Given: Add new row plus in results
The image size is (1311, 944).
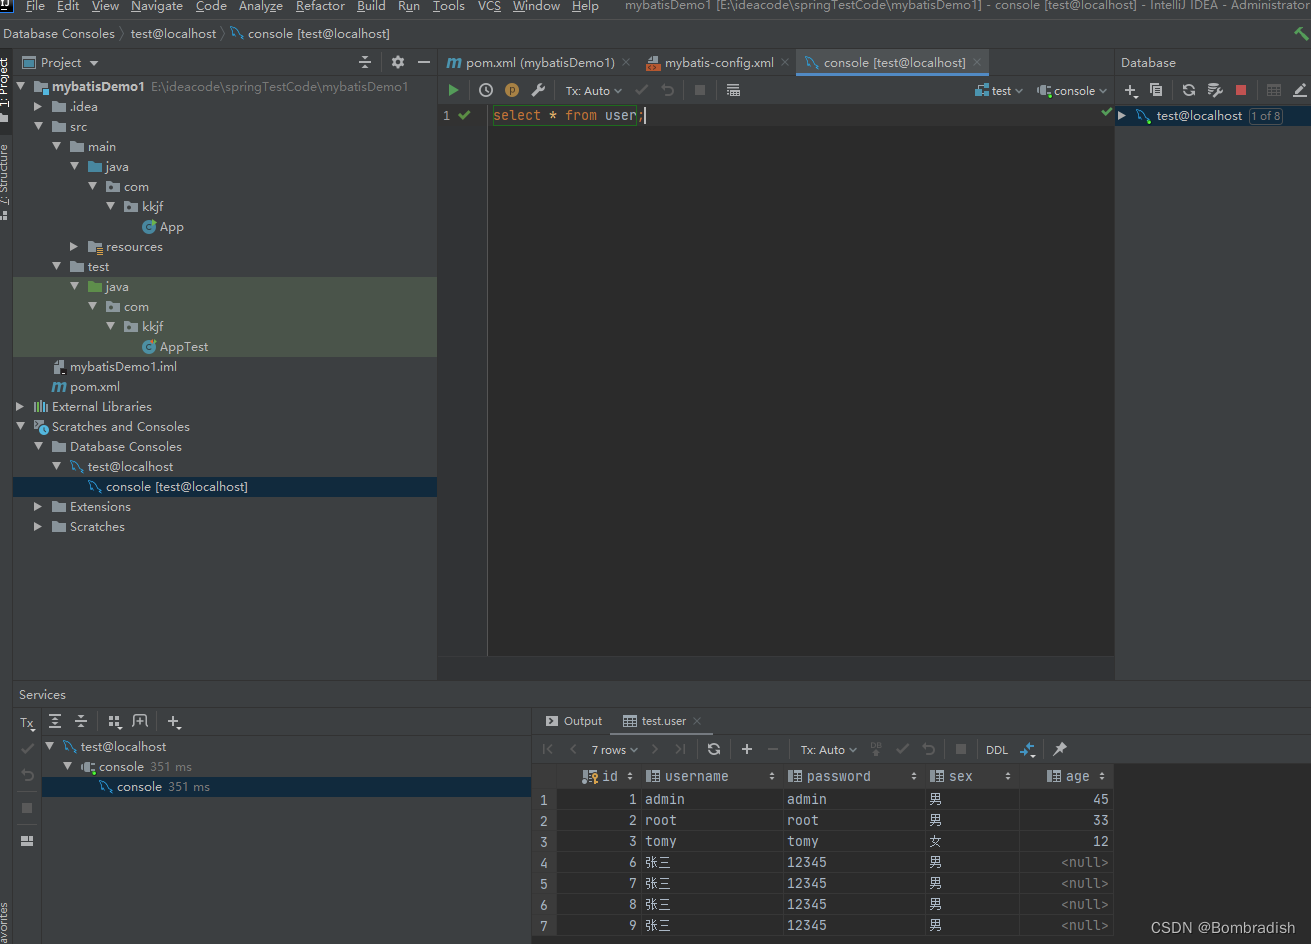Looking at the screenshot, I should coord(746,749).
